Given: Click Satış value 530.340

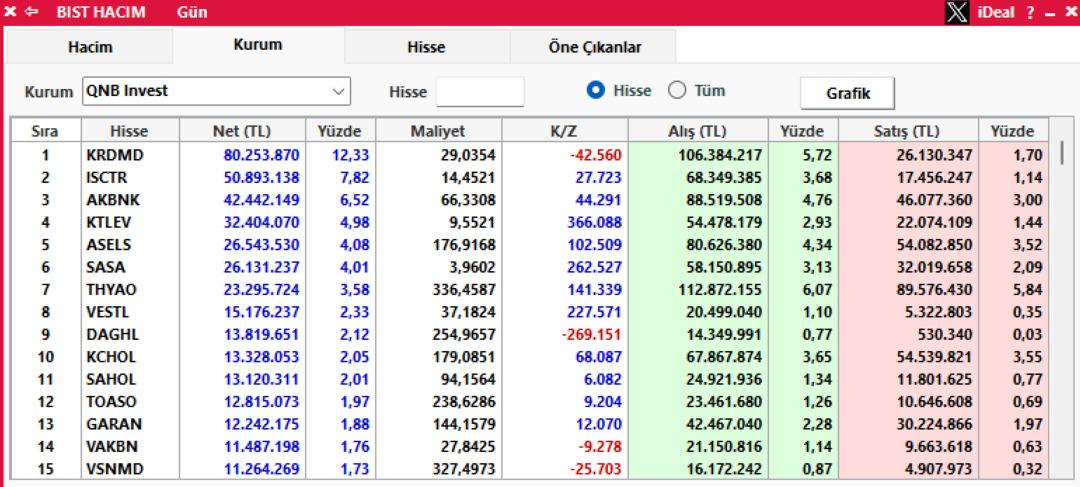Looking at the screenshot, I should [x=946, y=335].
